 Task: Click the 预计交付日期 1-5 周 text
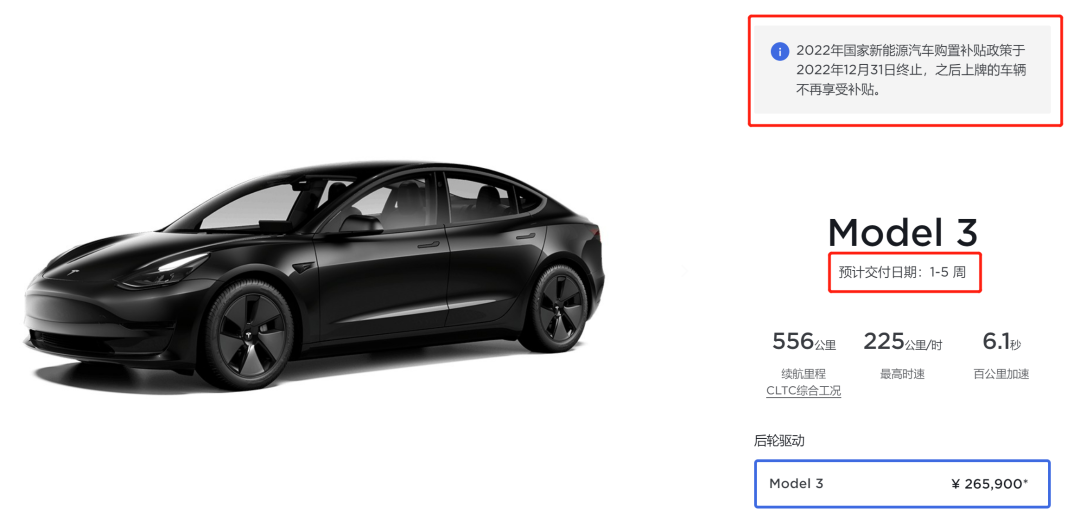[902, 272]
